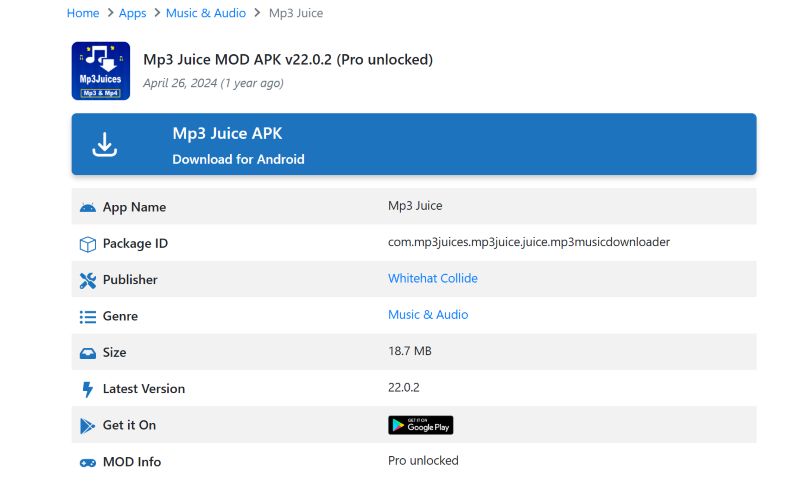Screen dimensions: 800x487
Task: Click the wrench tools icon beside Publisher
Action: [87, 280]
